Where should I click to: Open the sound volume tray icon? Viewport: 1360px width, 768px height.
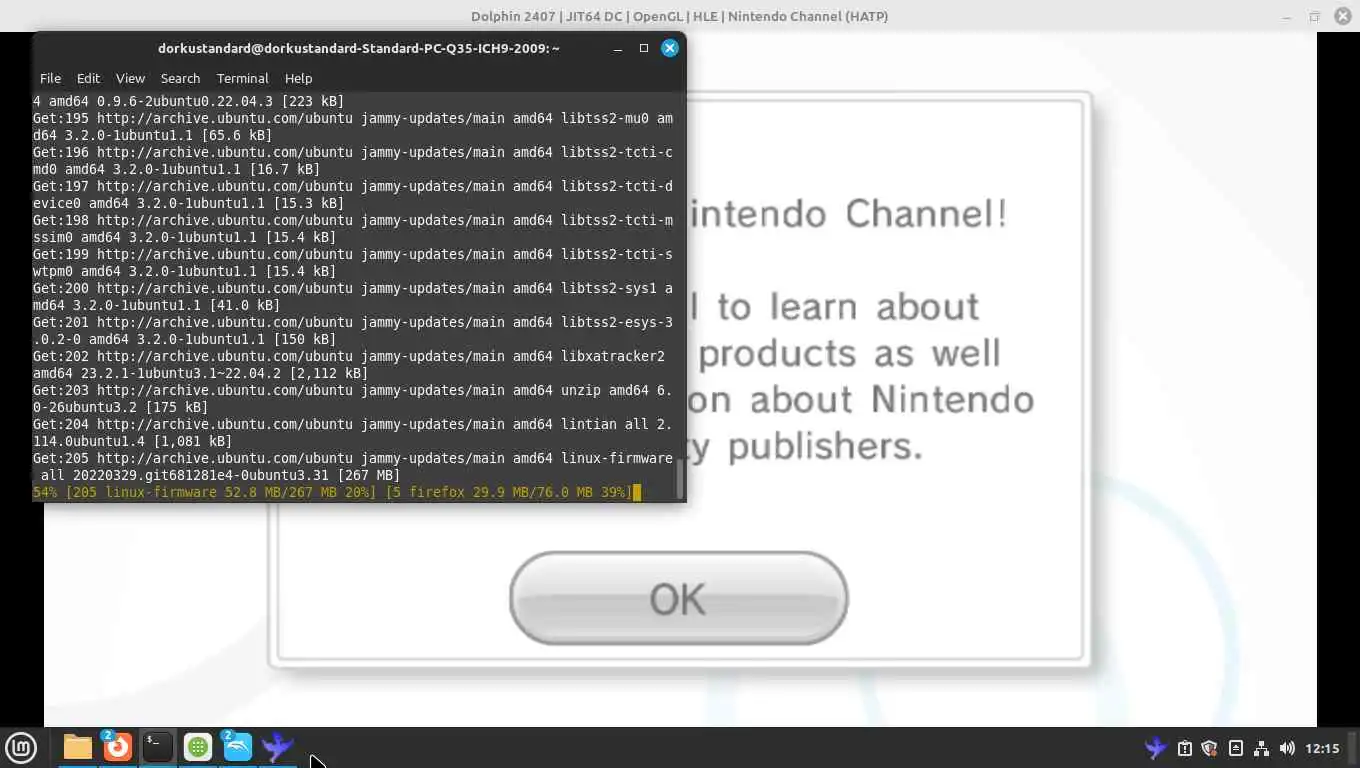1287,748
